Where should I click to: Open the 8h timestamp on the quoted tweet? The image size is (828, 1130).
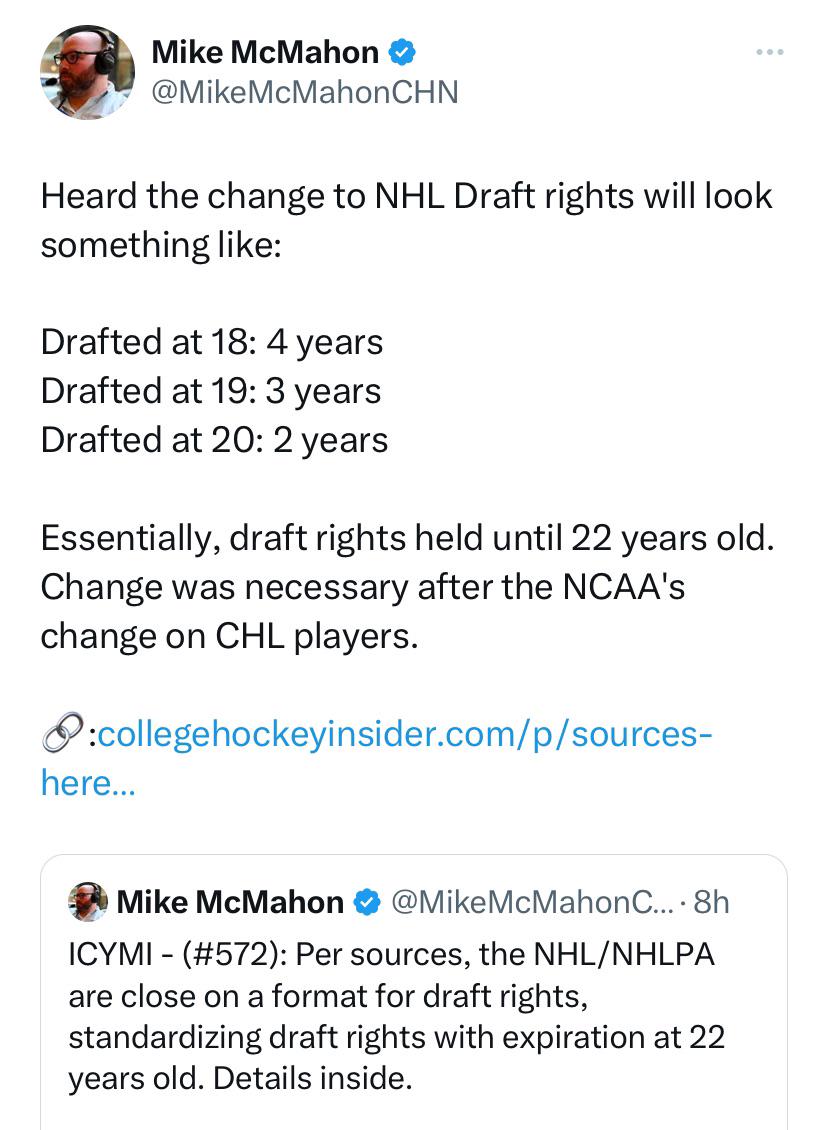(x=711, y=902)
